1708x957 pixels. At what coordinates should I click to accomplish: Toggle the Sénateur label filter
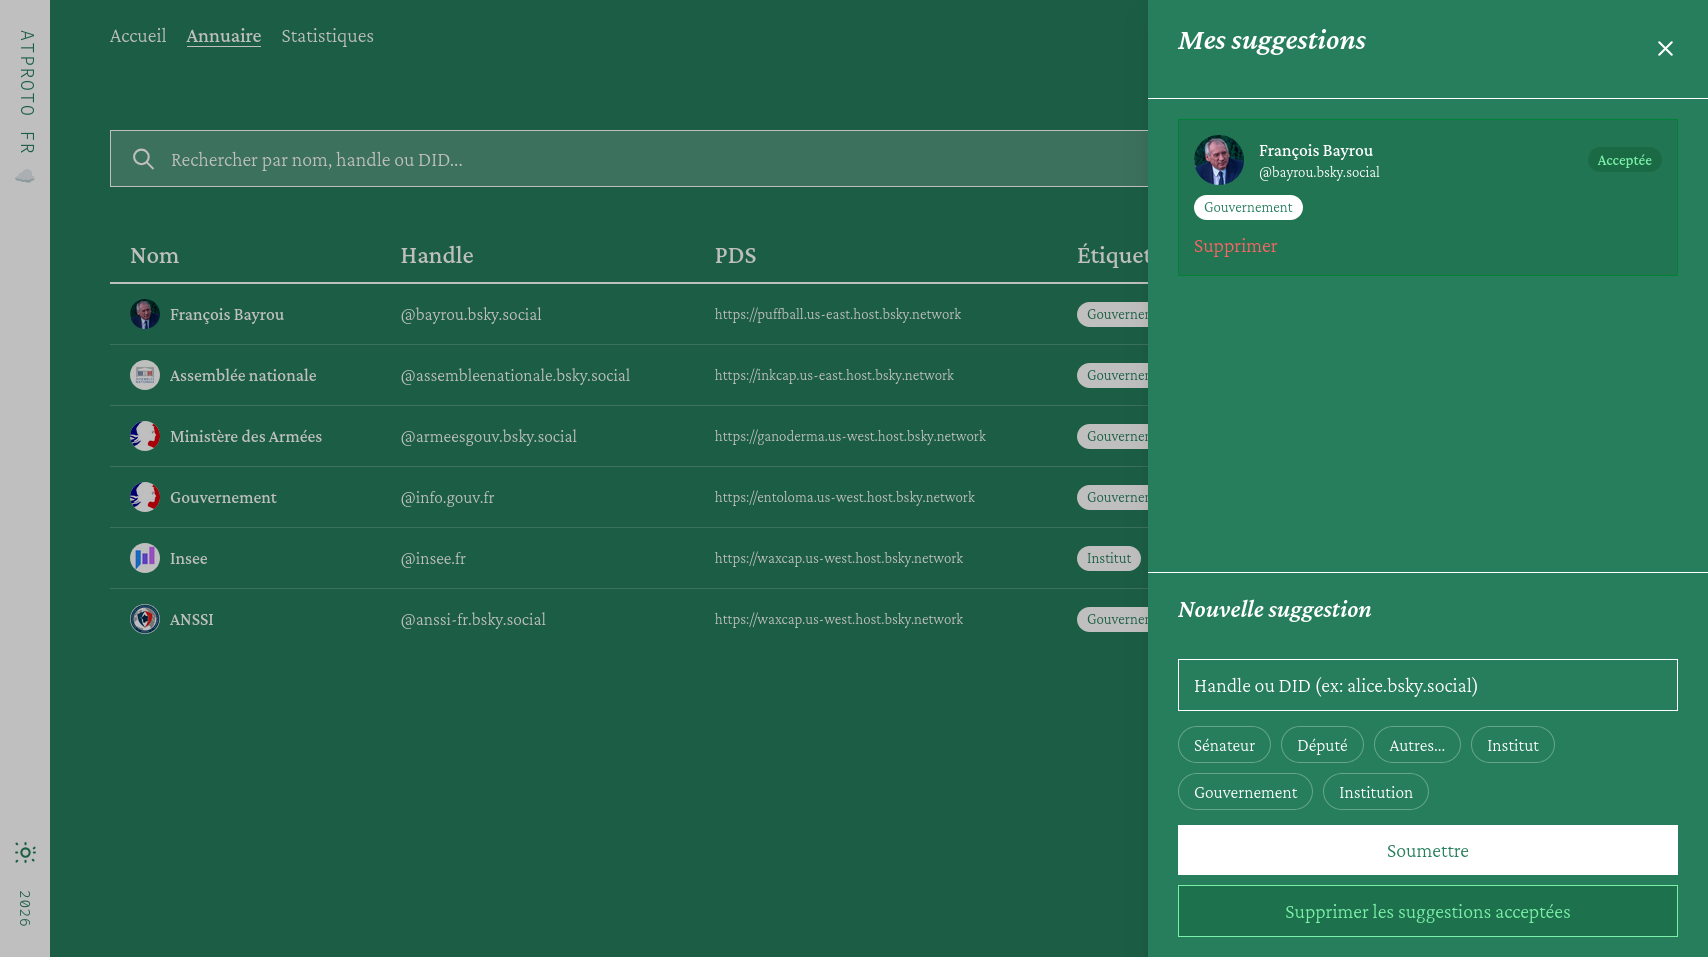(x=1224, y=744)
